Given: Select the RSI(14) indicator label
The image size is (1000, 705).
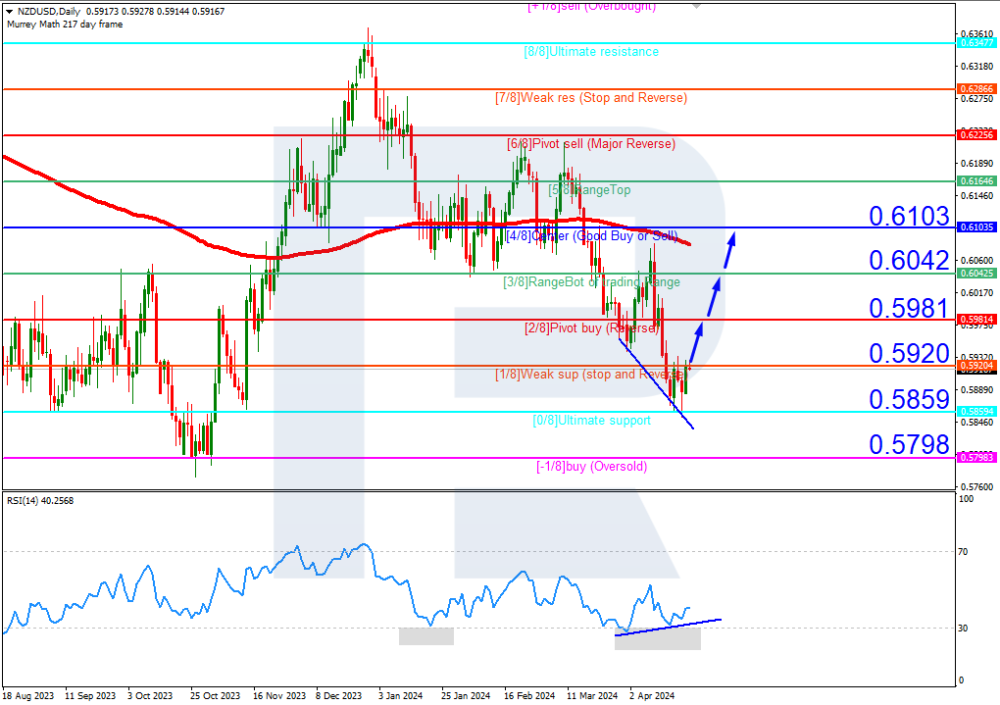Looking at the screenshot, I should click(42, 500).
